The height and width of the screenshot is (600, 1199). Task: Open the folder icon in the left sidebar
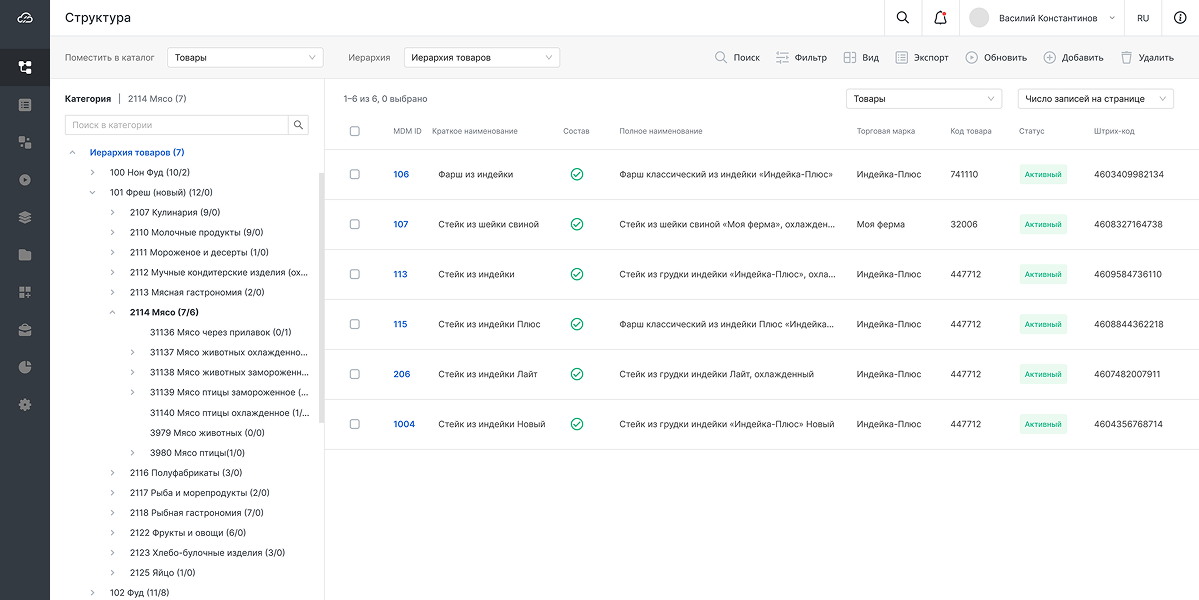point(25,255)
